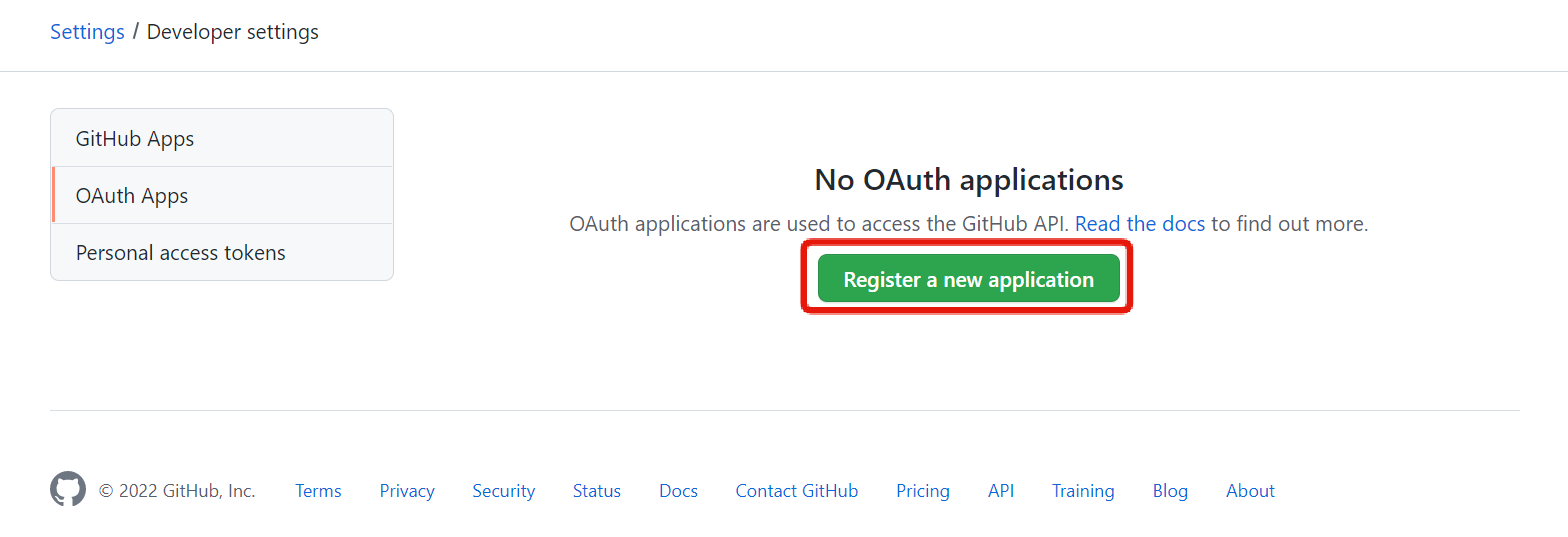This screenshot has width=1568, height=537.
Task: View the Pricing page link
Action: pos(923,490)
